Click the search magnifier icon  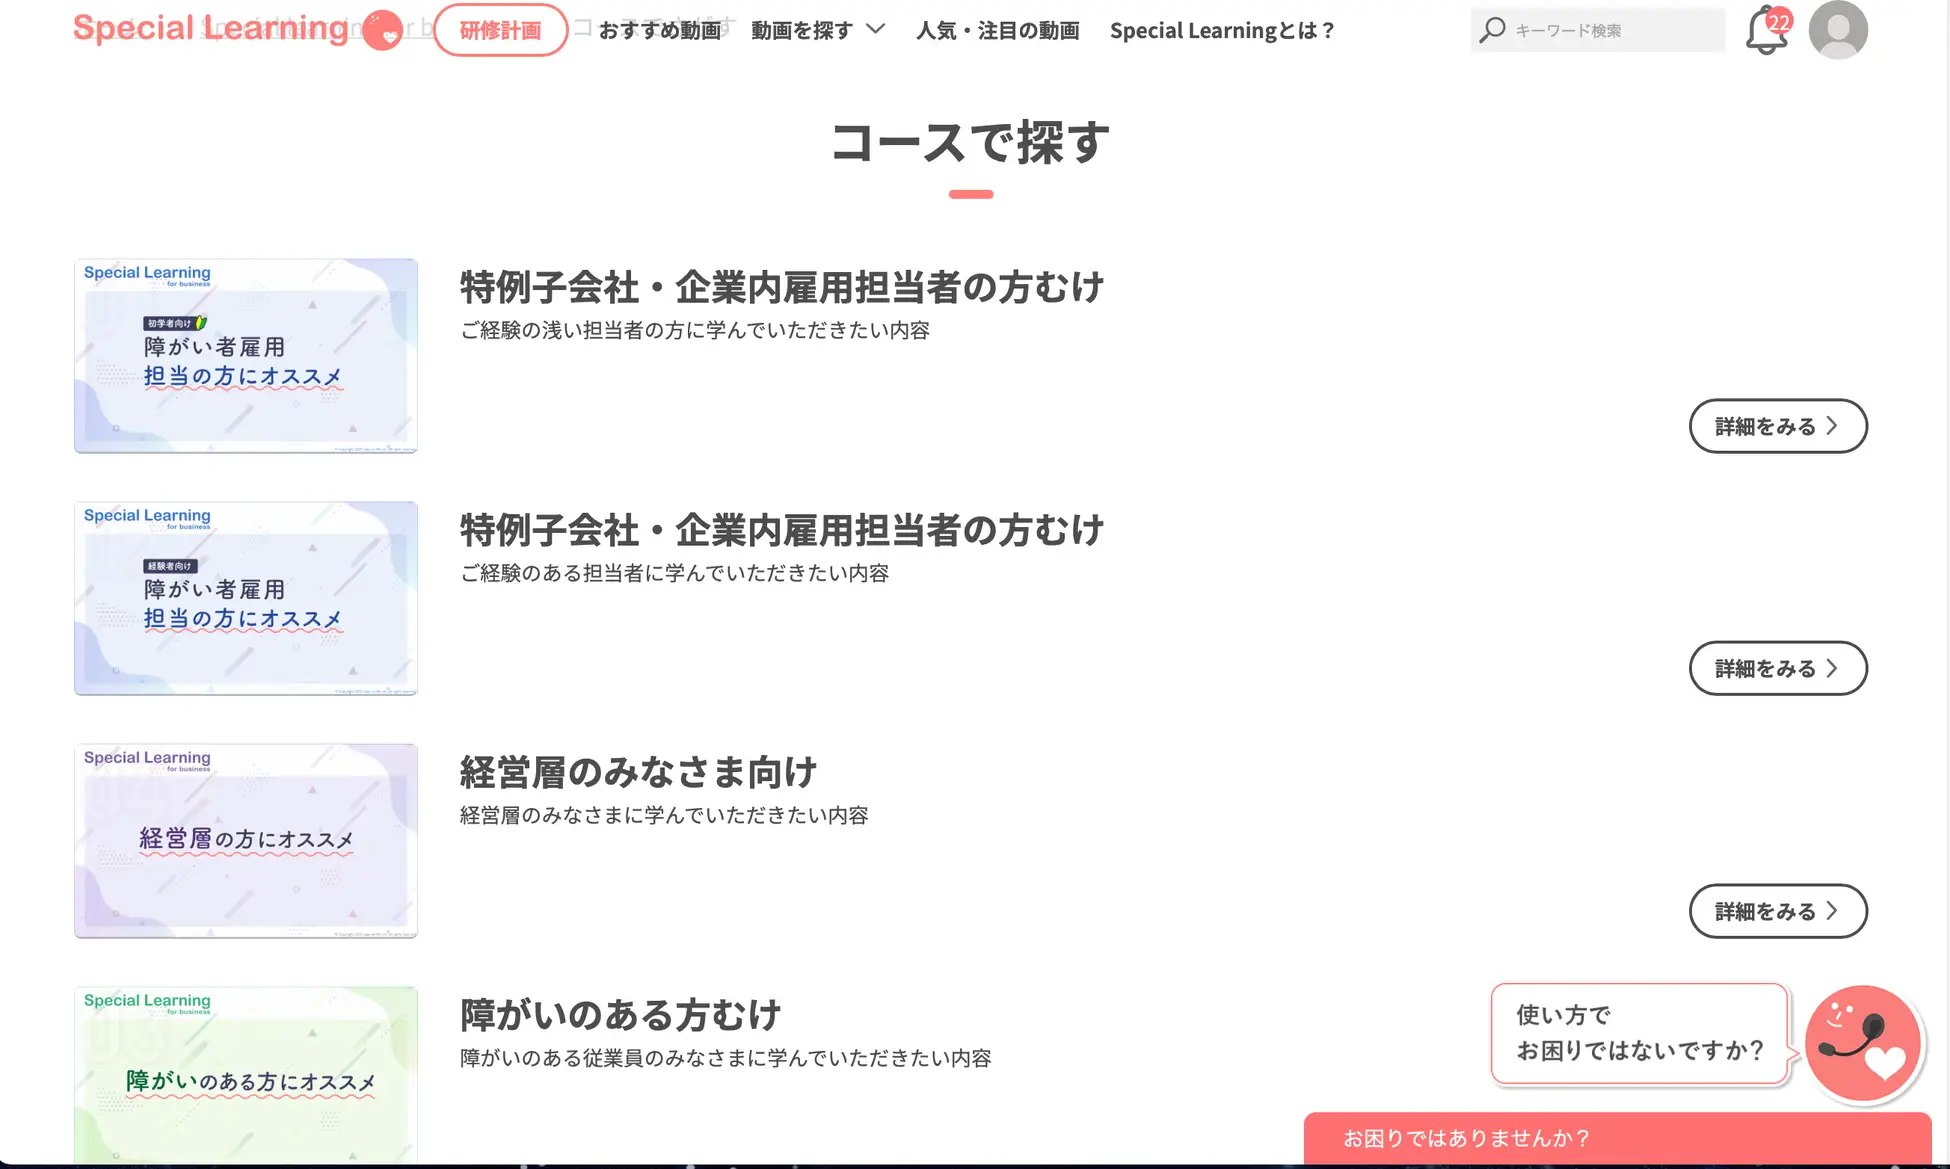point(1492,30)
